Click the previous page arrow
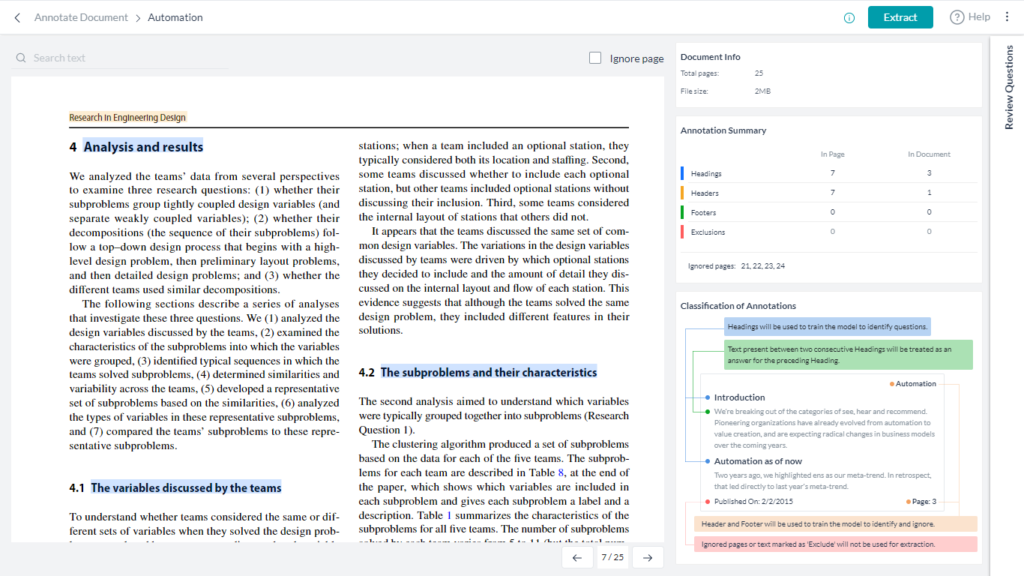Image resolution: width=1024 pixels, height=576 pixels. (577, 557)
